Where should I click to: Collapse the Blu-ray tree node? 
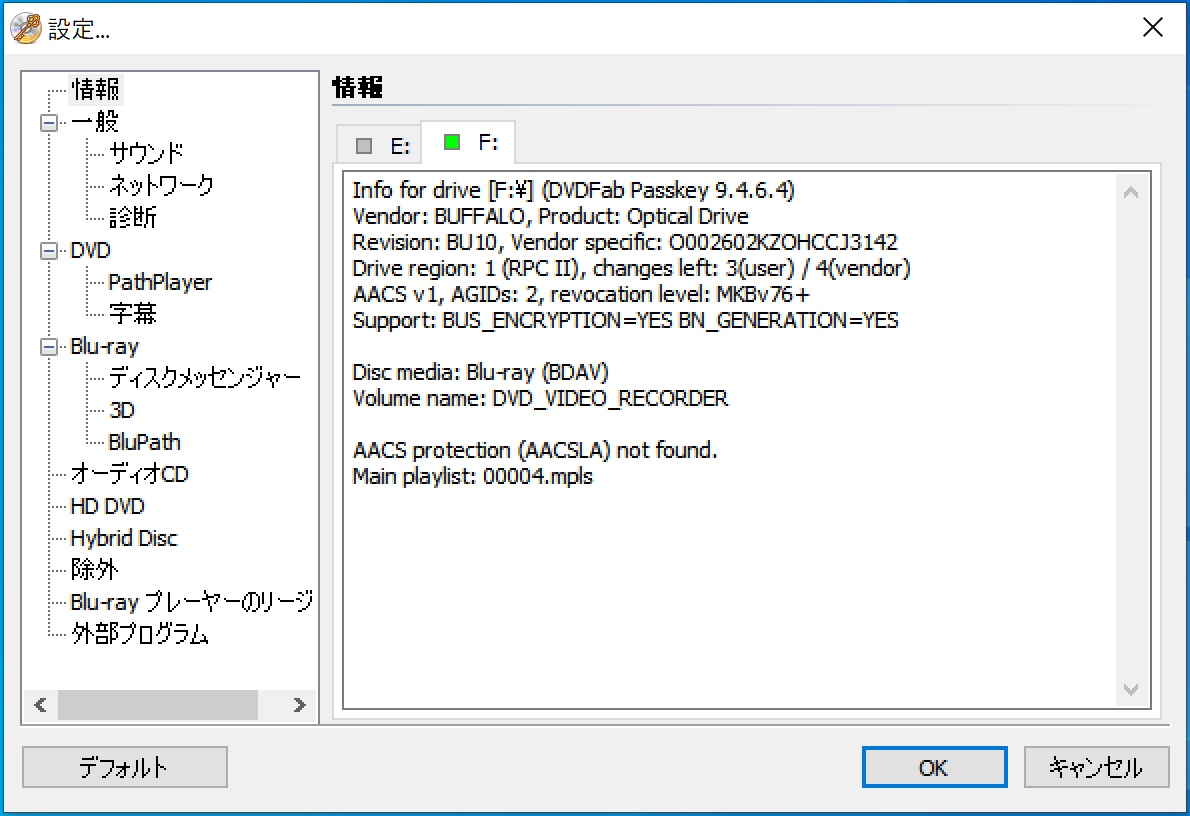point(49,347)
